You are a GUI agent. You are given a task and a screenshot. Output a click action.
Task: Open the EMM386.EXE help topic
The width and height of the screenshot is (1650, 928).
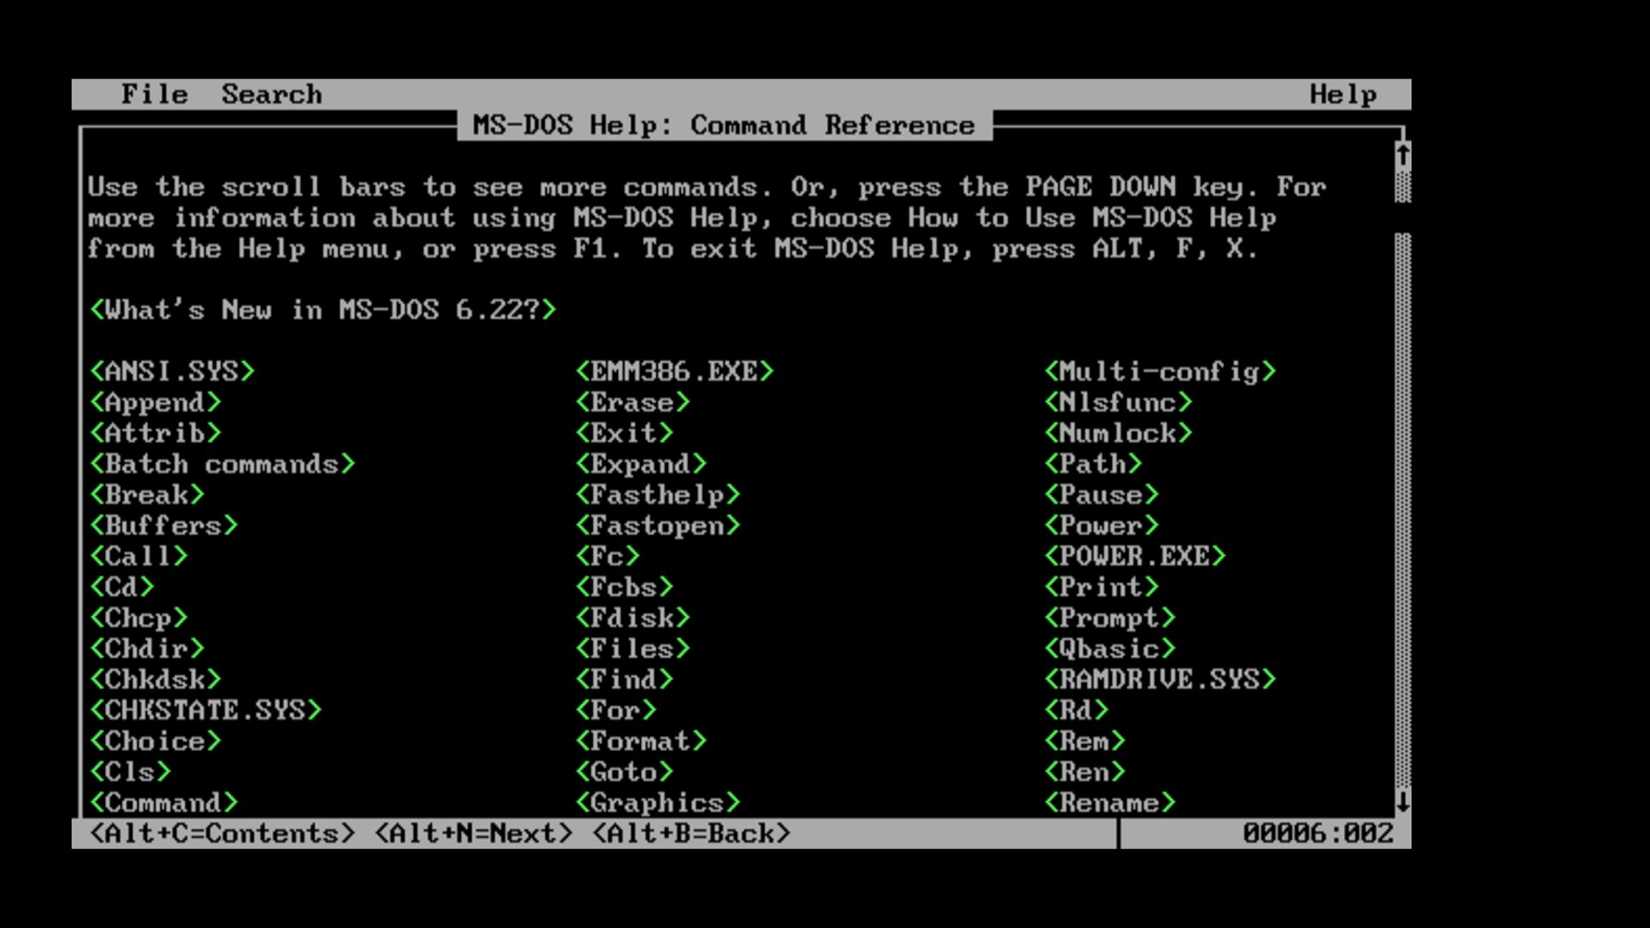pos(674,371)
